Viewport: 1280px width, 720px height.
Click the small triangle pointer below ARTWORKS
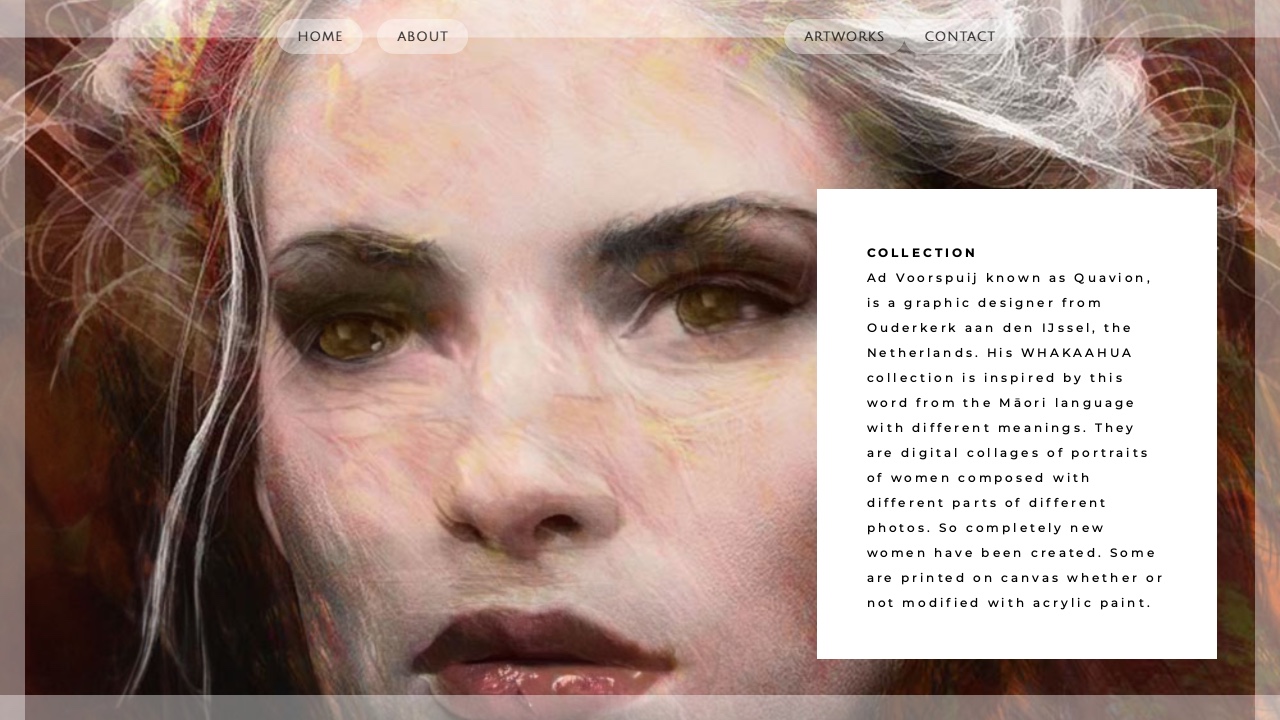pos(904,47)
